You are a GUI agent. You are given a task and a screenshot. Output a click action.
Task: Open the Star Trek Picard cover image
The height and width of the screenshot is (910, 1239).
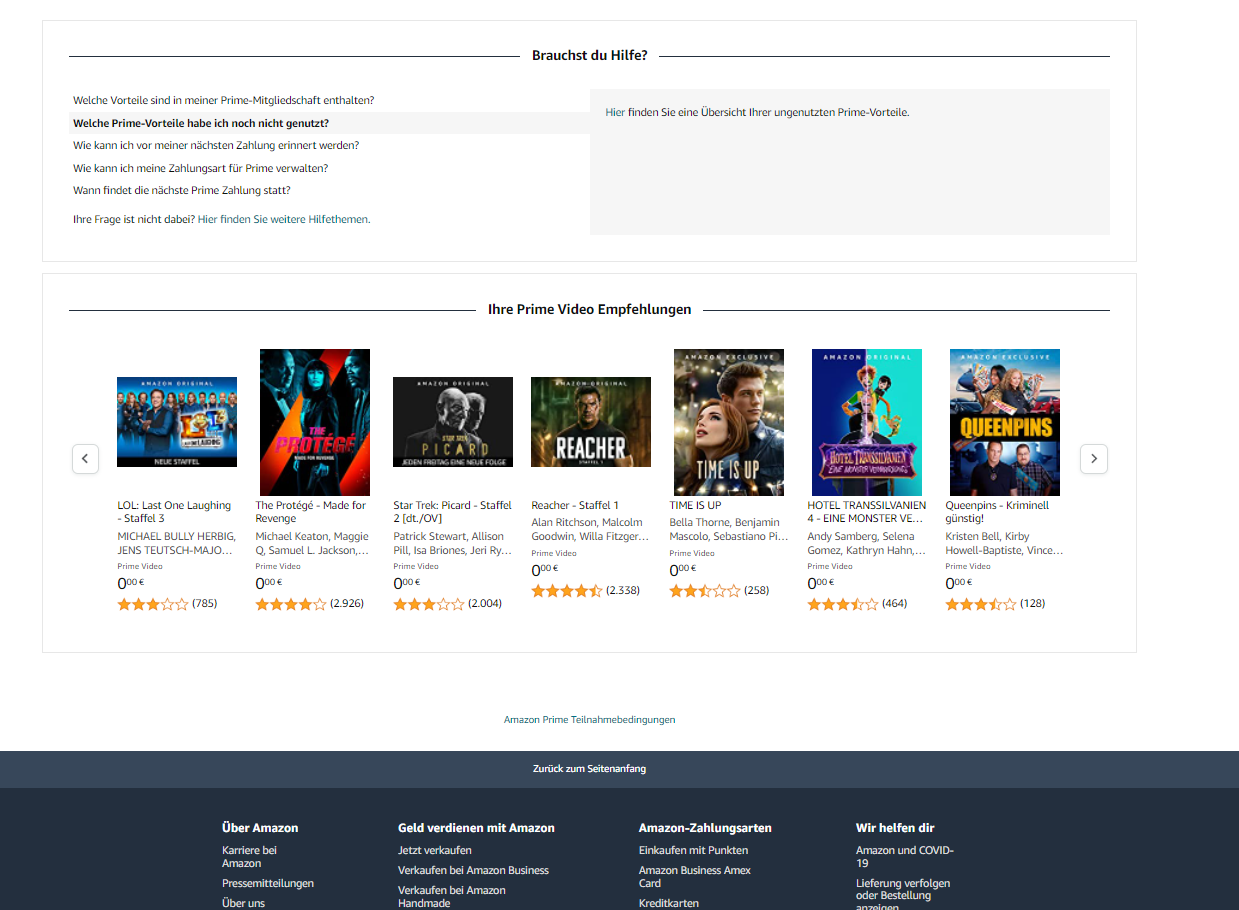(453, 422)
